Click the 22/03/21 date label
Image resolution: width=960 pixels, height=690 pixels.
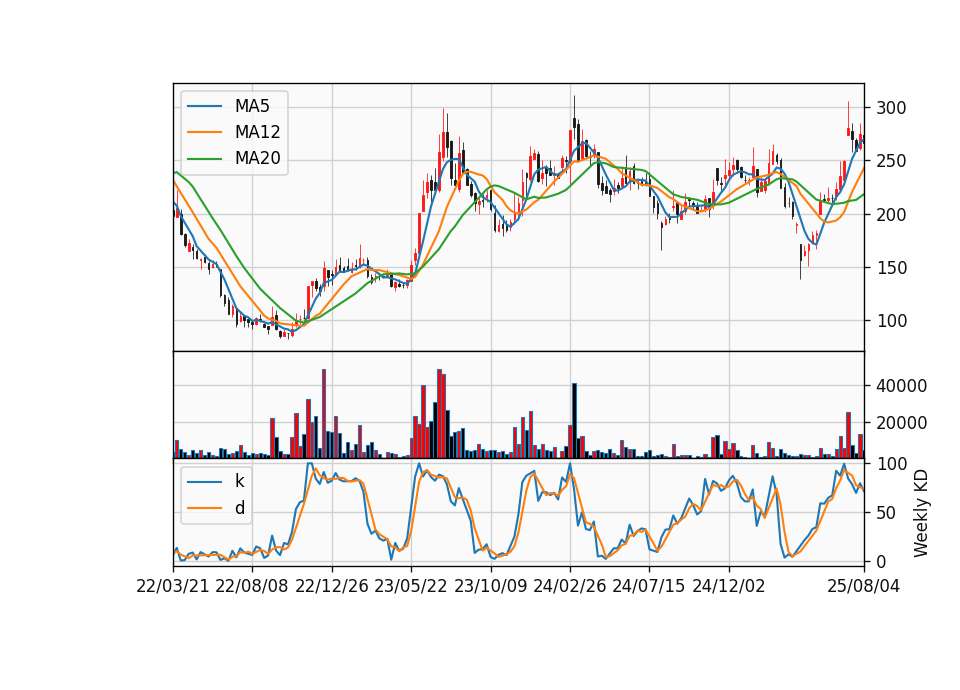[x=173, y=586]
